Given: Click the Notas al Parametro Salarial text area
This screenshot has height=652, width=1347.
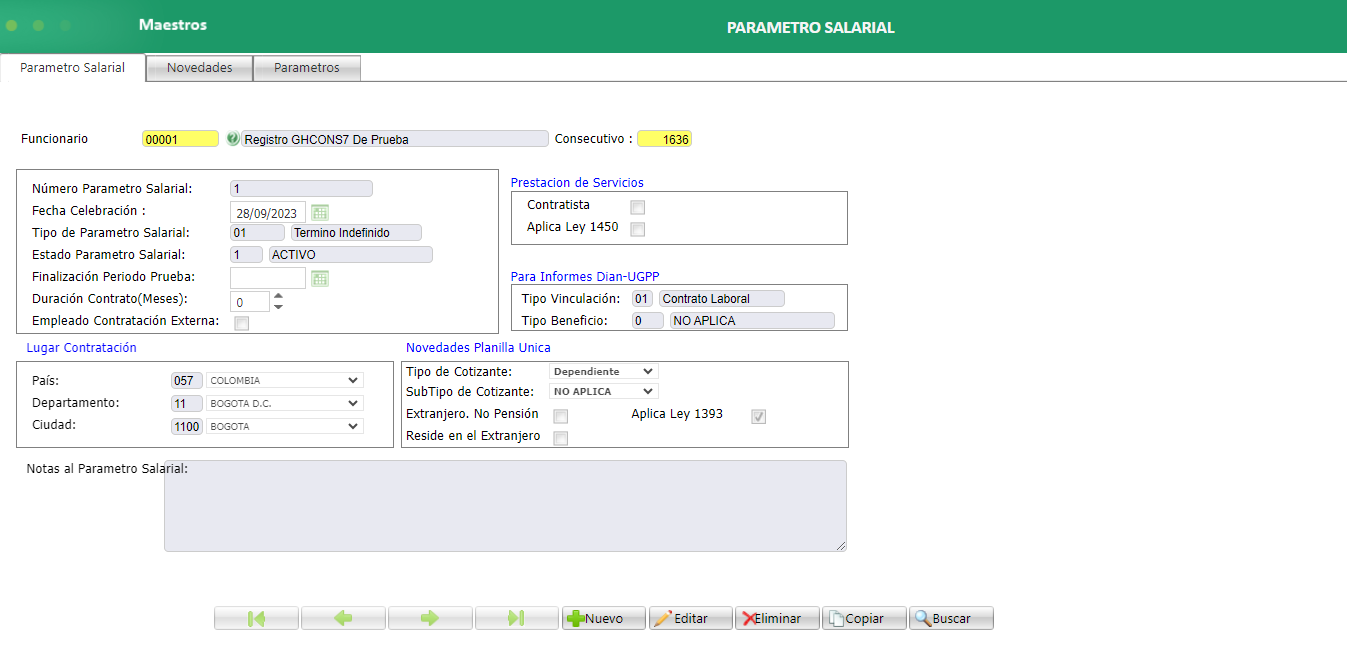Looking at the screenshot, I should (505, 506).
